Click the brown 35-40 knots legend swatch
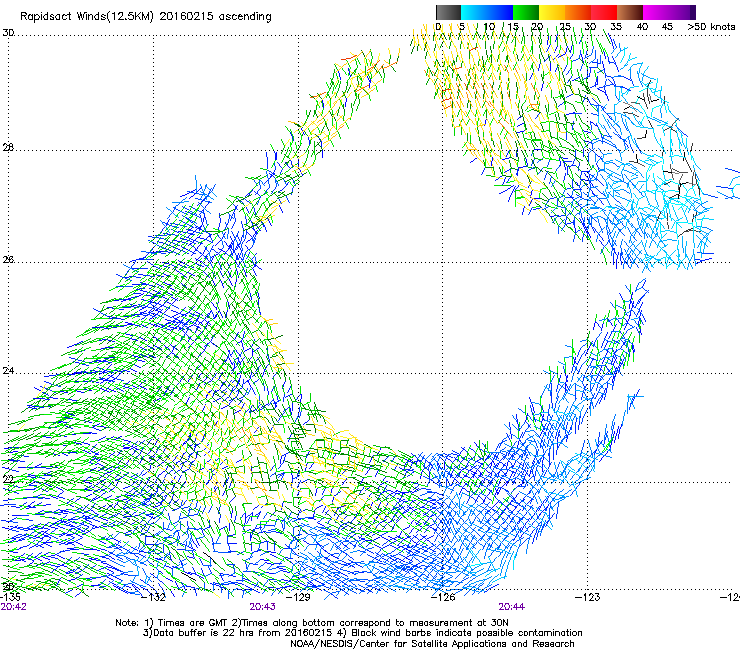This screenshot has width=740, height=650. coord(630,12)
